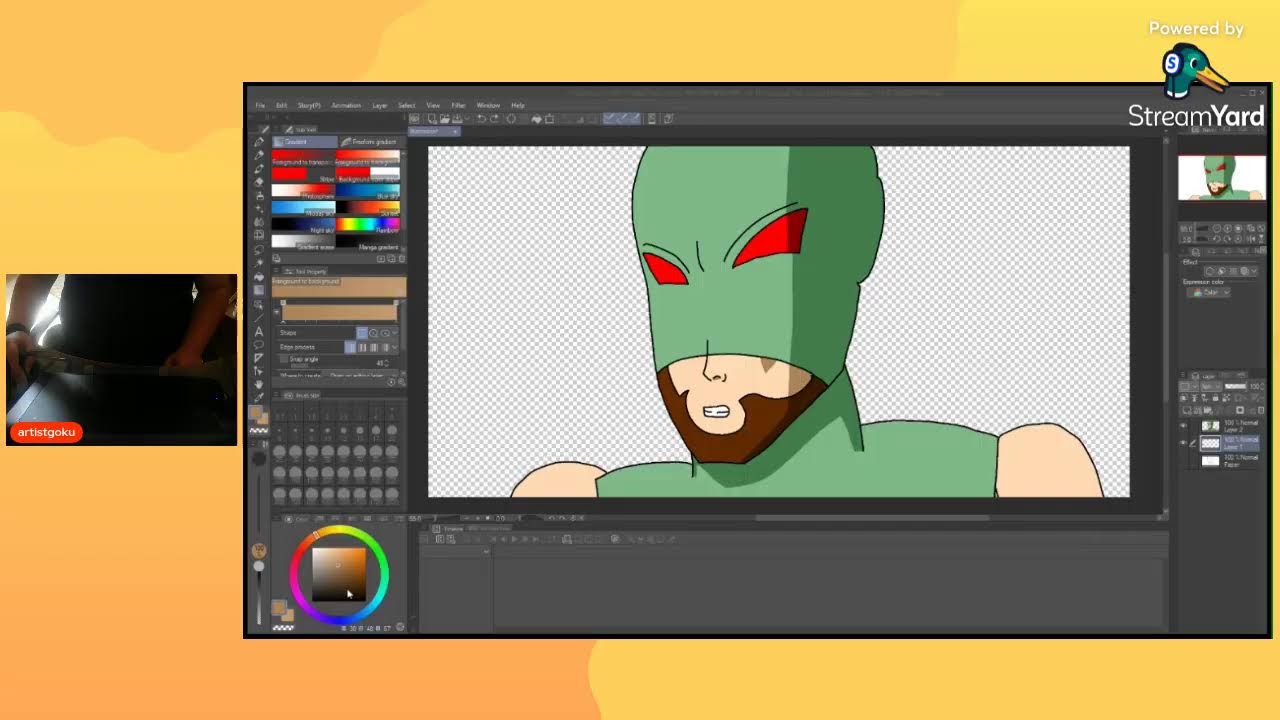The height and width of the screenshot is (720, 1280).
Task: Open the Edge process dropdown arrow
Action: pyautogui.click(x=395, y=347)
